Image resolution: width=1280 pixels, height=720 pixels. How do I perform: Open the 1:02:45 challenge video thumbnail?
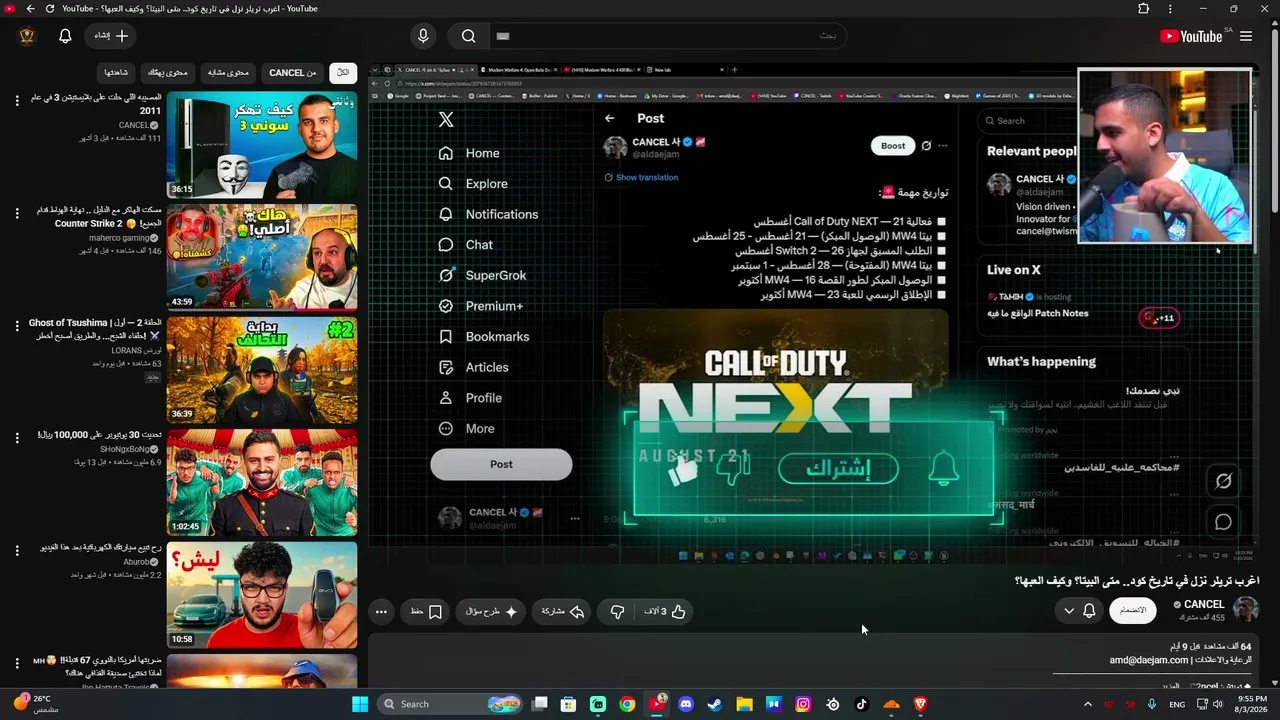pyautogui.click(x=262, y=482)
